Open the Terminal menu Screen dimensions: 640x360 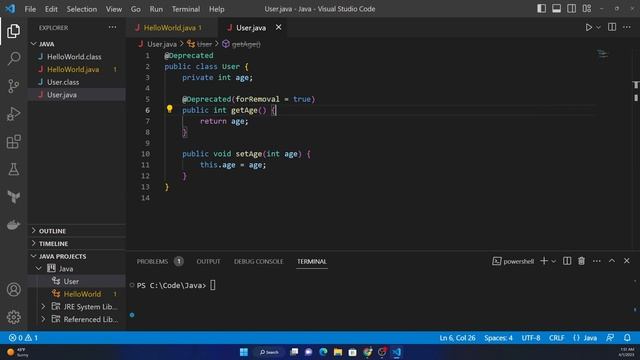186,9
